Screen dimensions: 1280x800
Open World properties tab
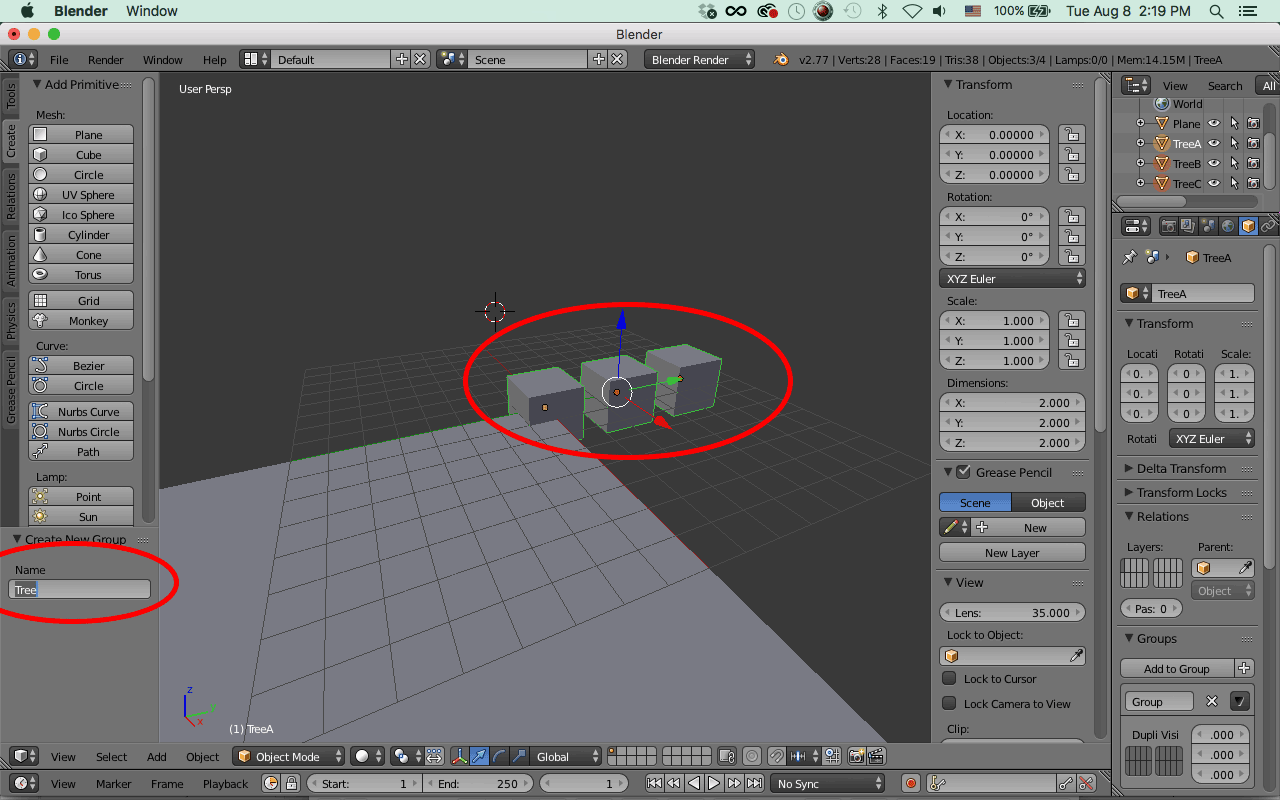(1228, 226)
